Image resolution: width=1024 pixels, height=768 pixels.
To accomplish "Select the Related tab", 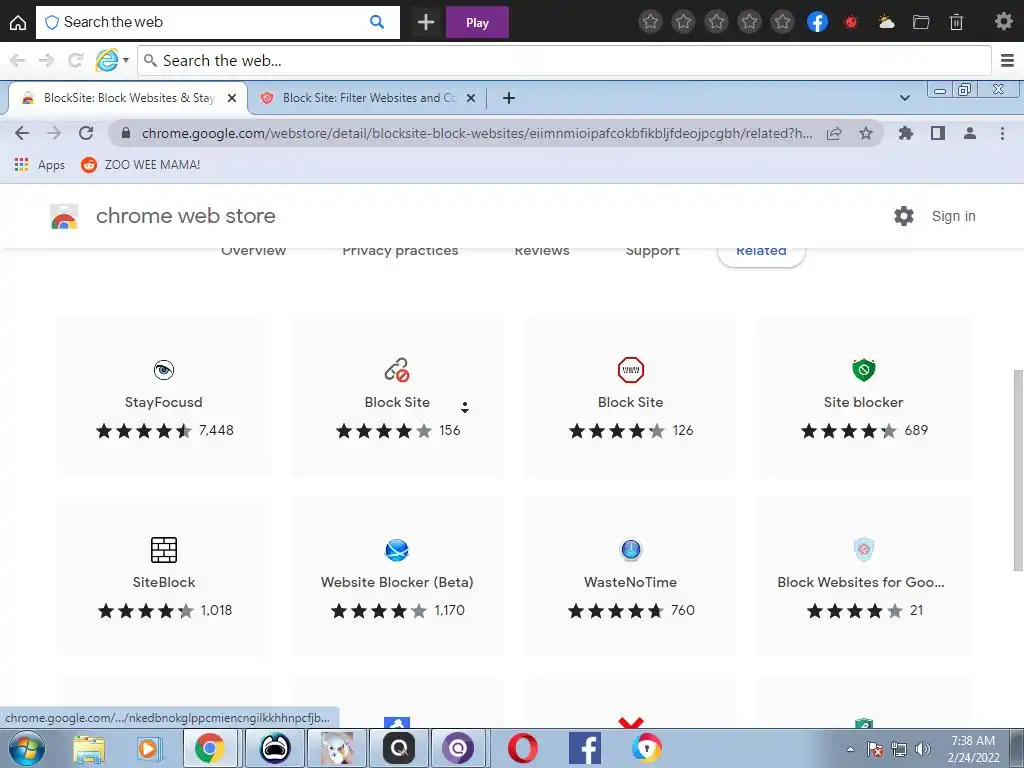I will tap(761, 254).
